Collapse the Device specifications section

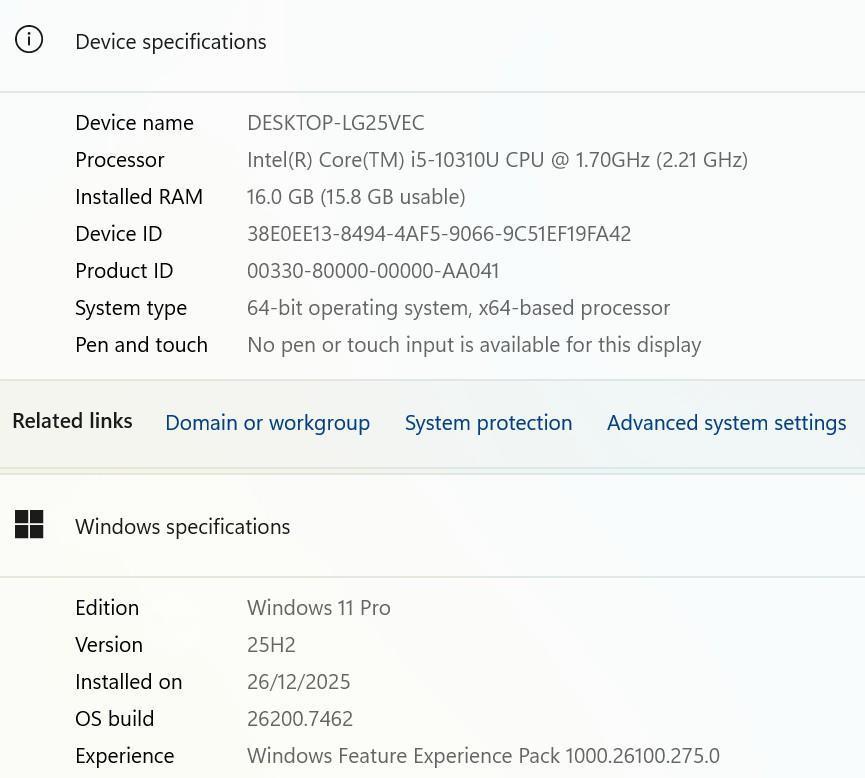point(170,42)
